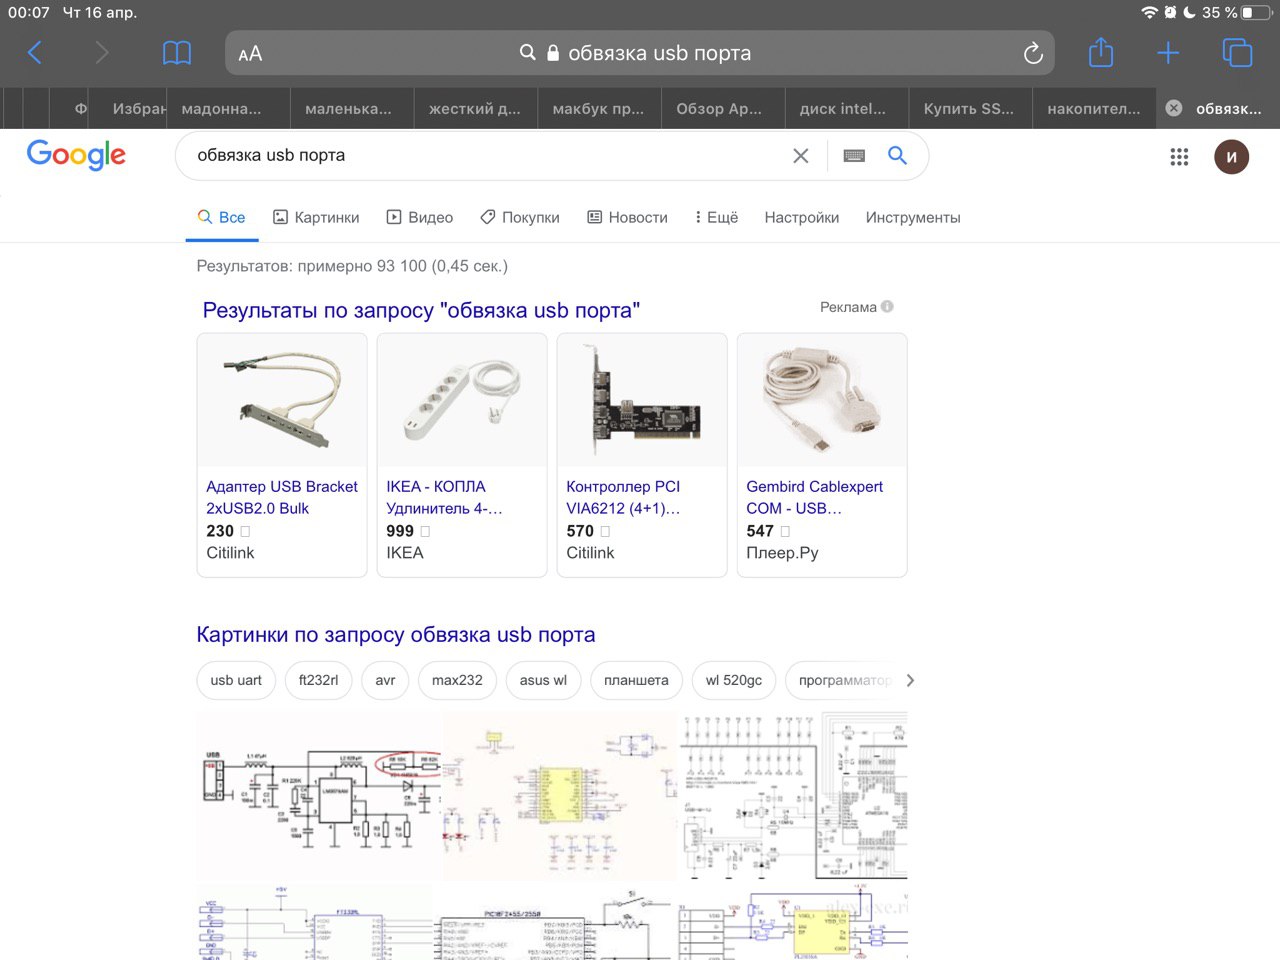
Task: Open the Google apps grid
Action: tap(1179, 157)
